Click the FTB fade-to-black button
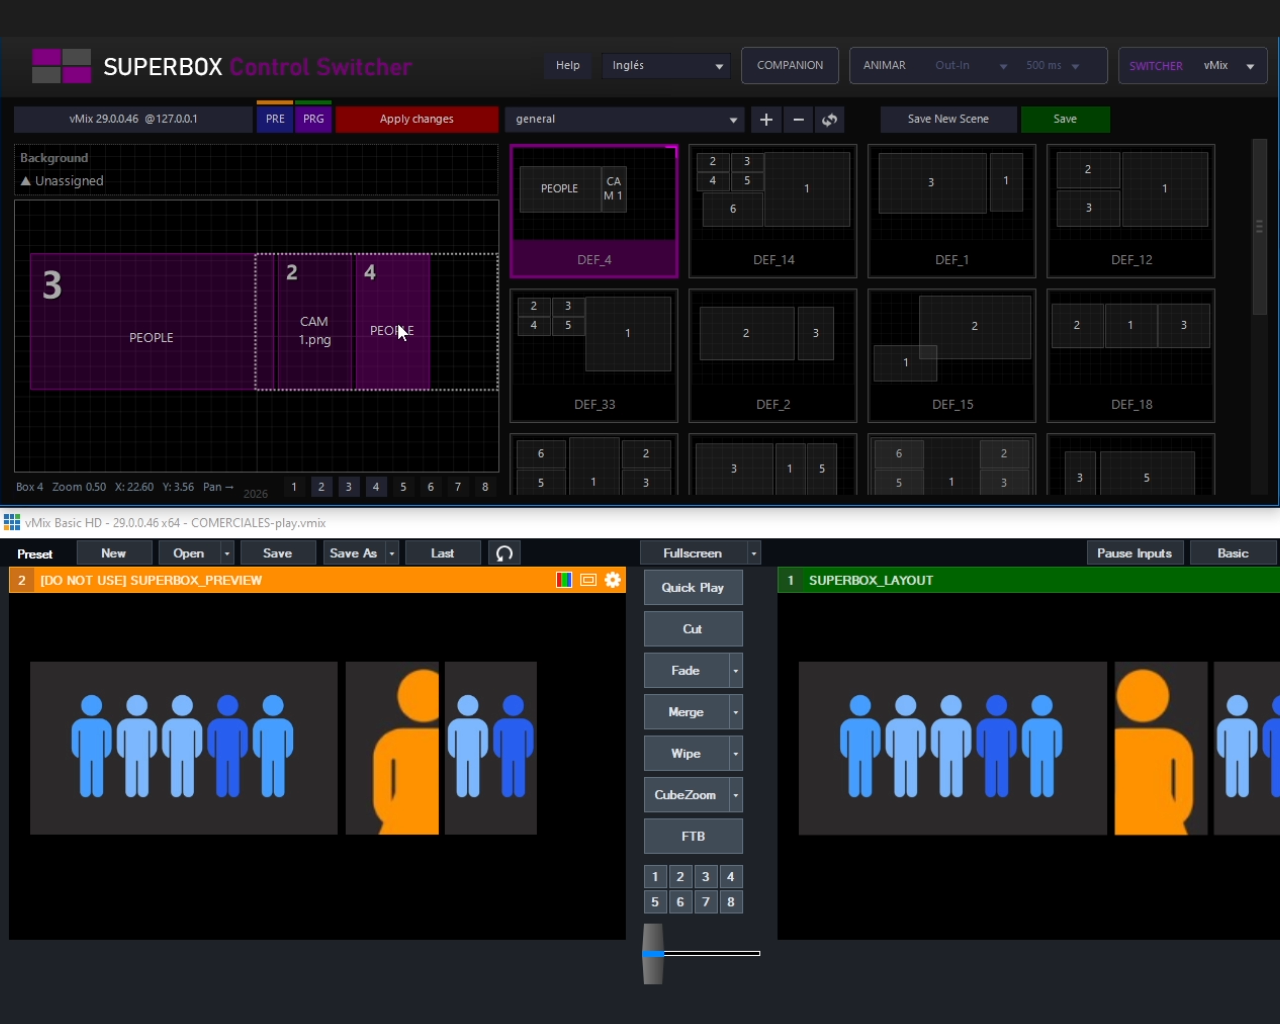This screenshot has width=1280, height=1024. click(x=693, y=836)
